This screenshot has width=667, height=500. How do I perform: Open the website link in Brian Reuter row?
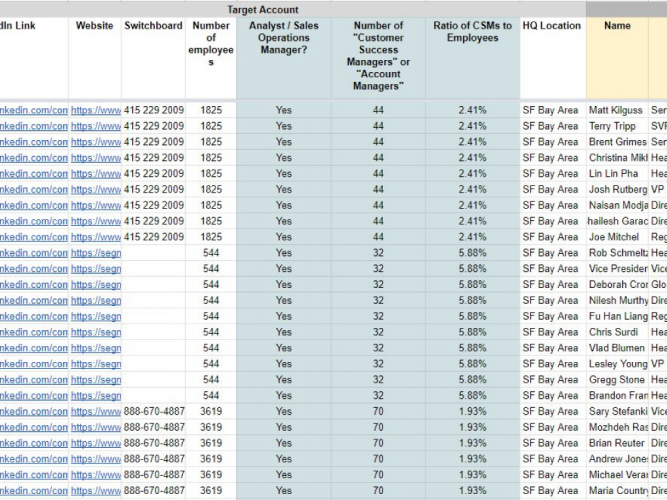point(96,443)
